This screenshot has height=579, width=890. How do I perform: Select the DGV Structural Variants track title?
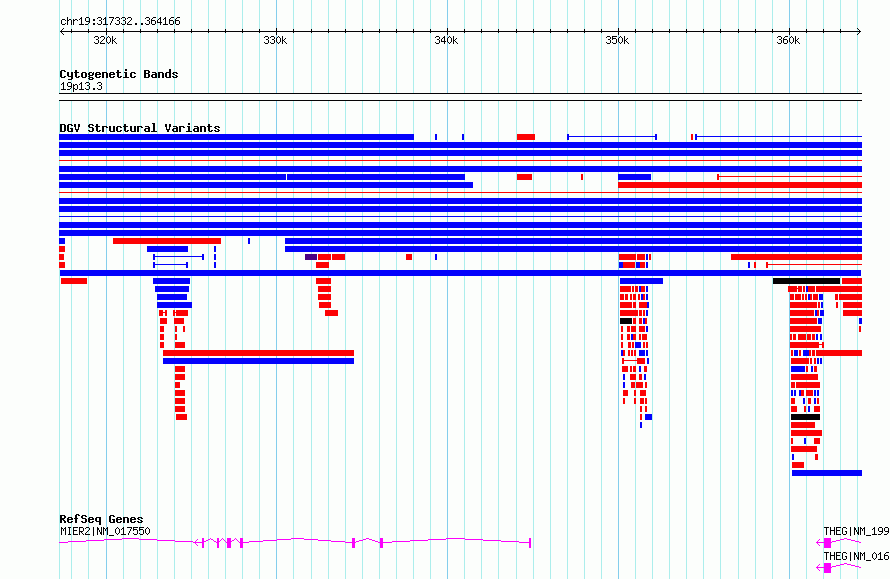pyautogui.click(x=140, y=128)
